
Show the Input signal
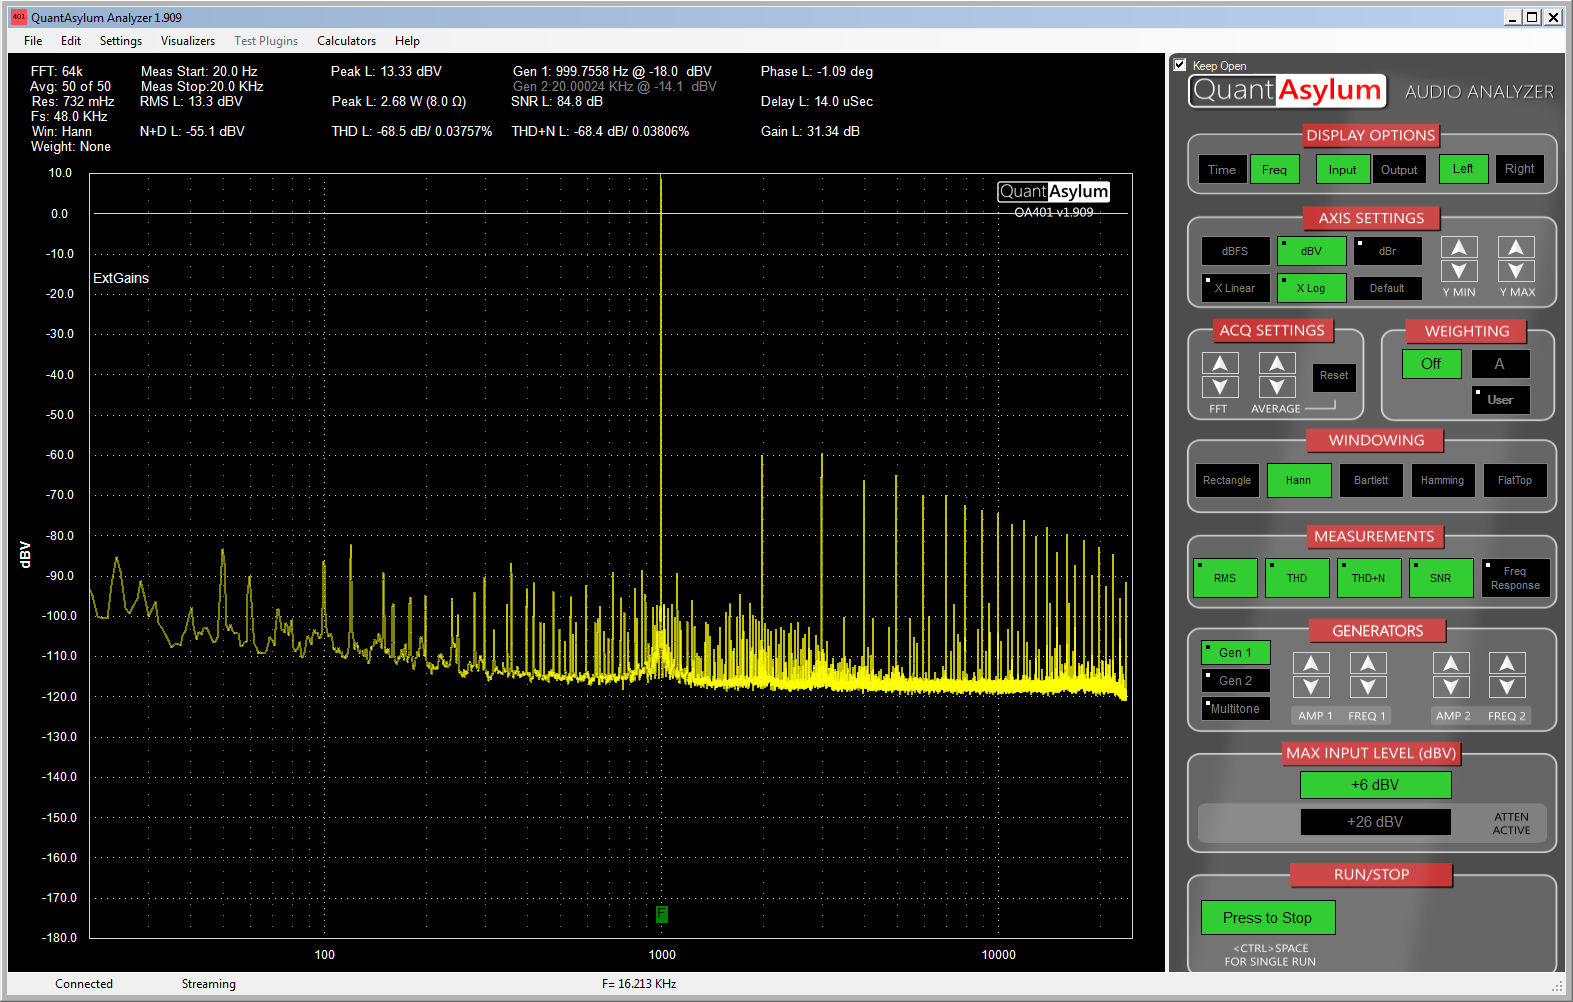coord(1343,170)
